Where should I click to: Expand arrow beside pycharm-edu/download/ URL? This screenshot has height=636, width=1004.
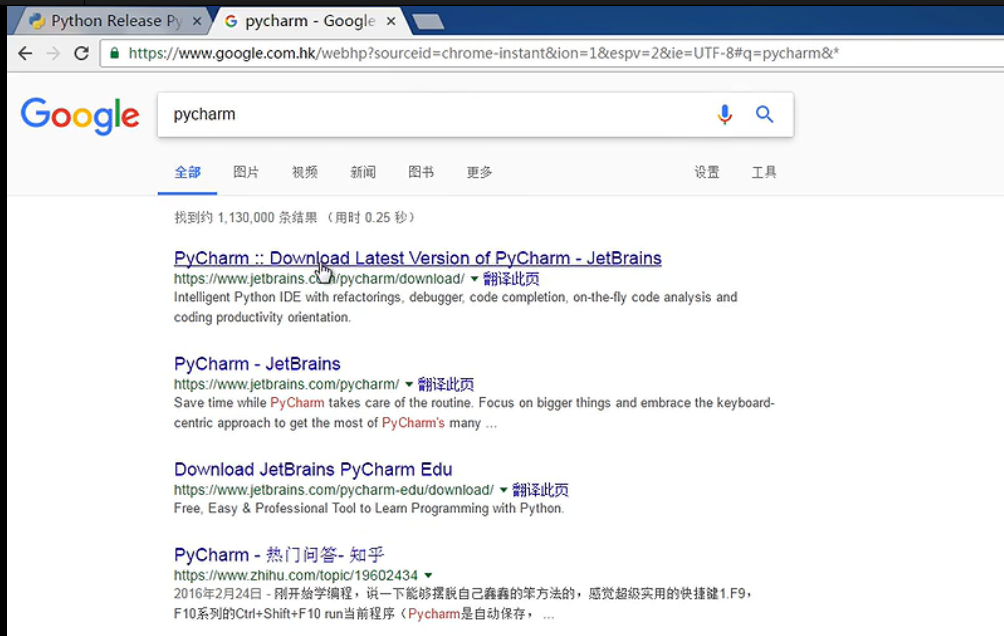[503, 491]
